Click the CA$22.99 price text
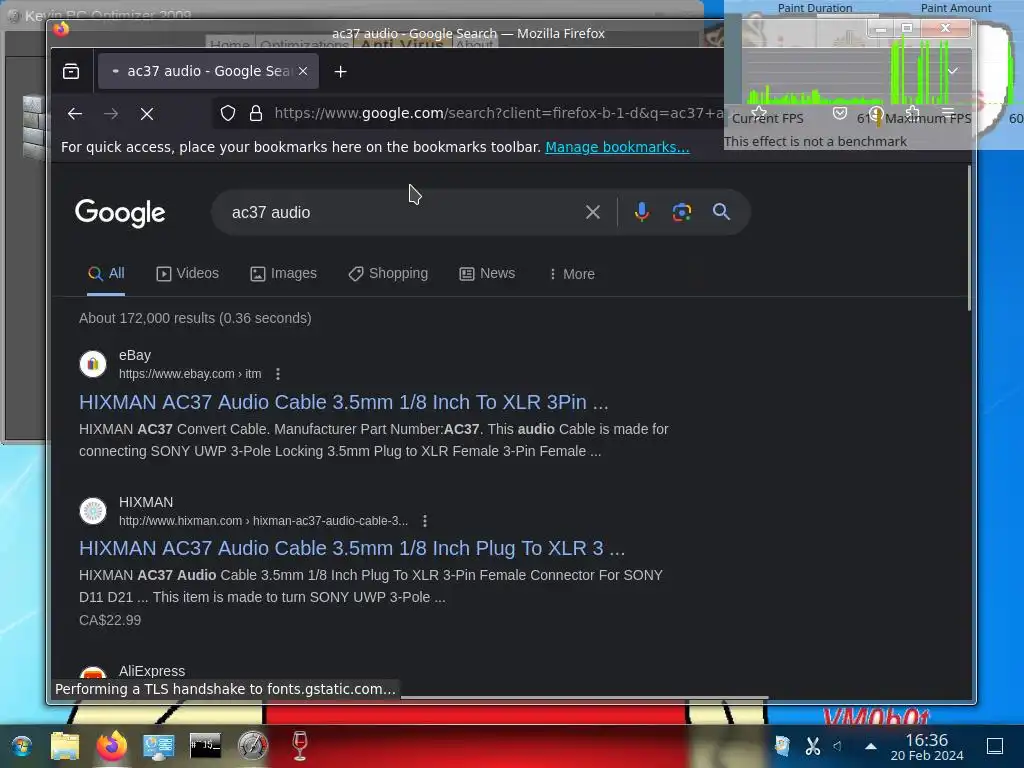This screenshot has width=1024, height=768. pos(110,620)
